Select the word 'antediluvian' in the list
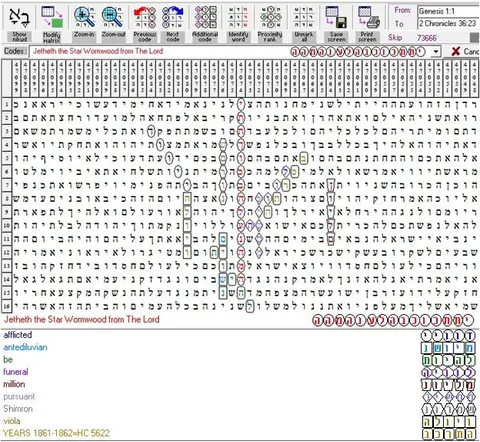 point(25,347)
